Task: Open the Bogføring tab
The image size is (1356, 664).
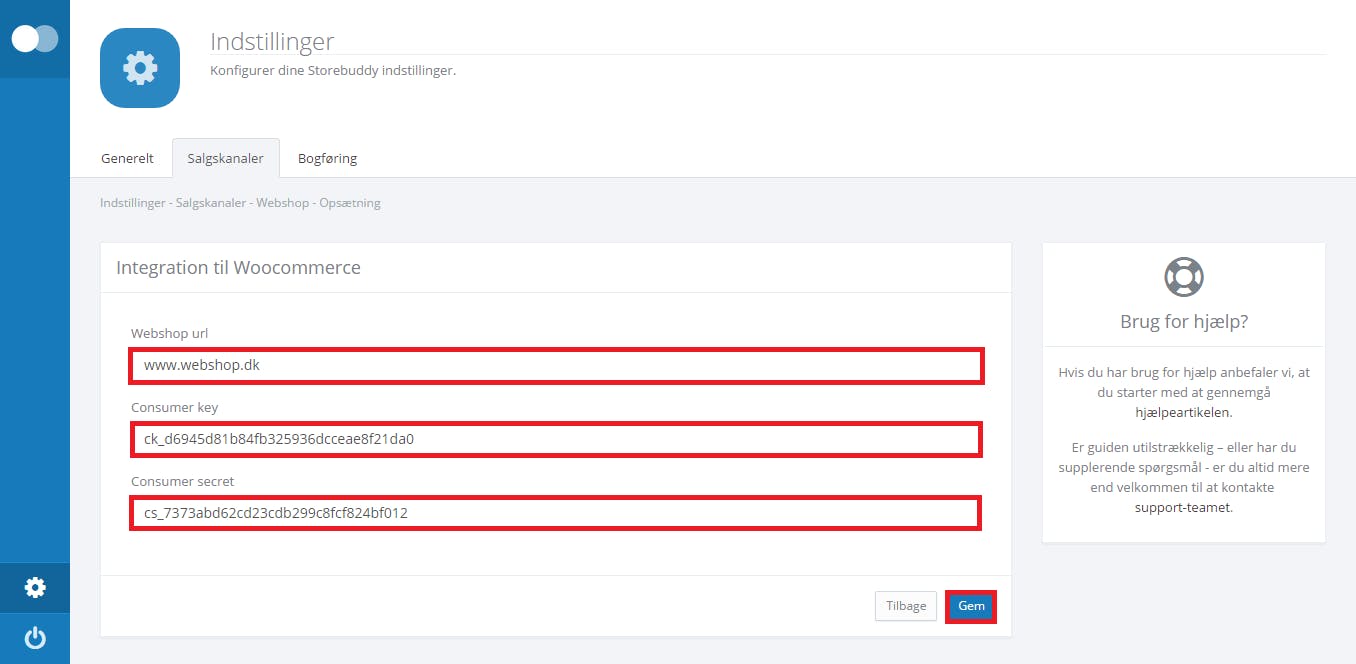Action: (327, 158)
